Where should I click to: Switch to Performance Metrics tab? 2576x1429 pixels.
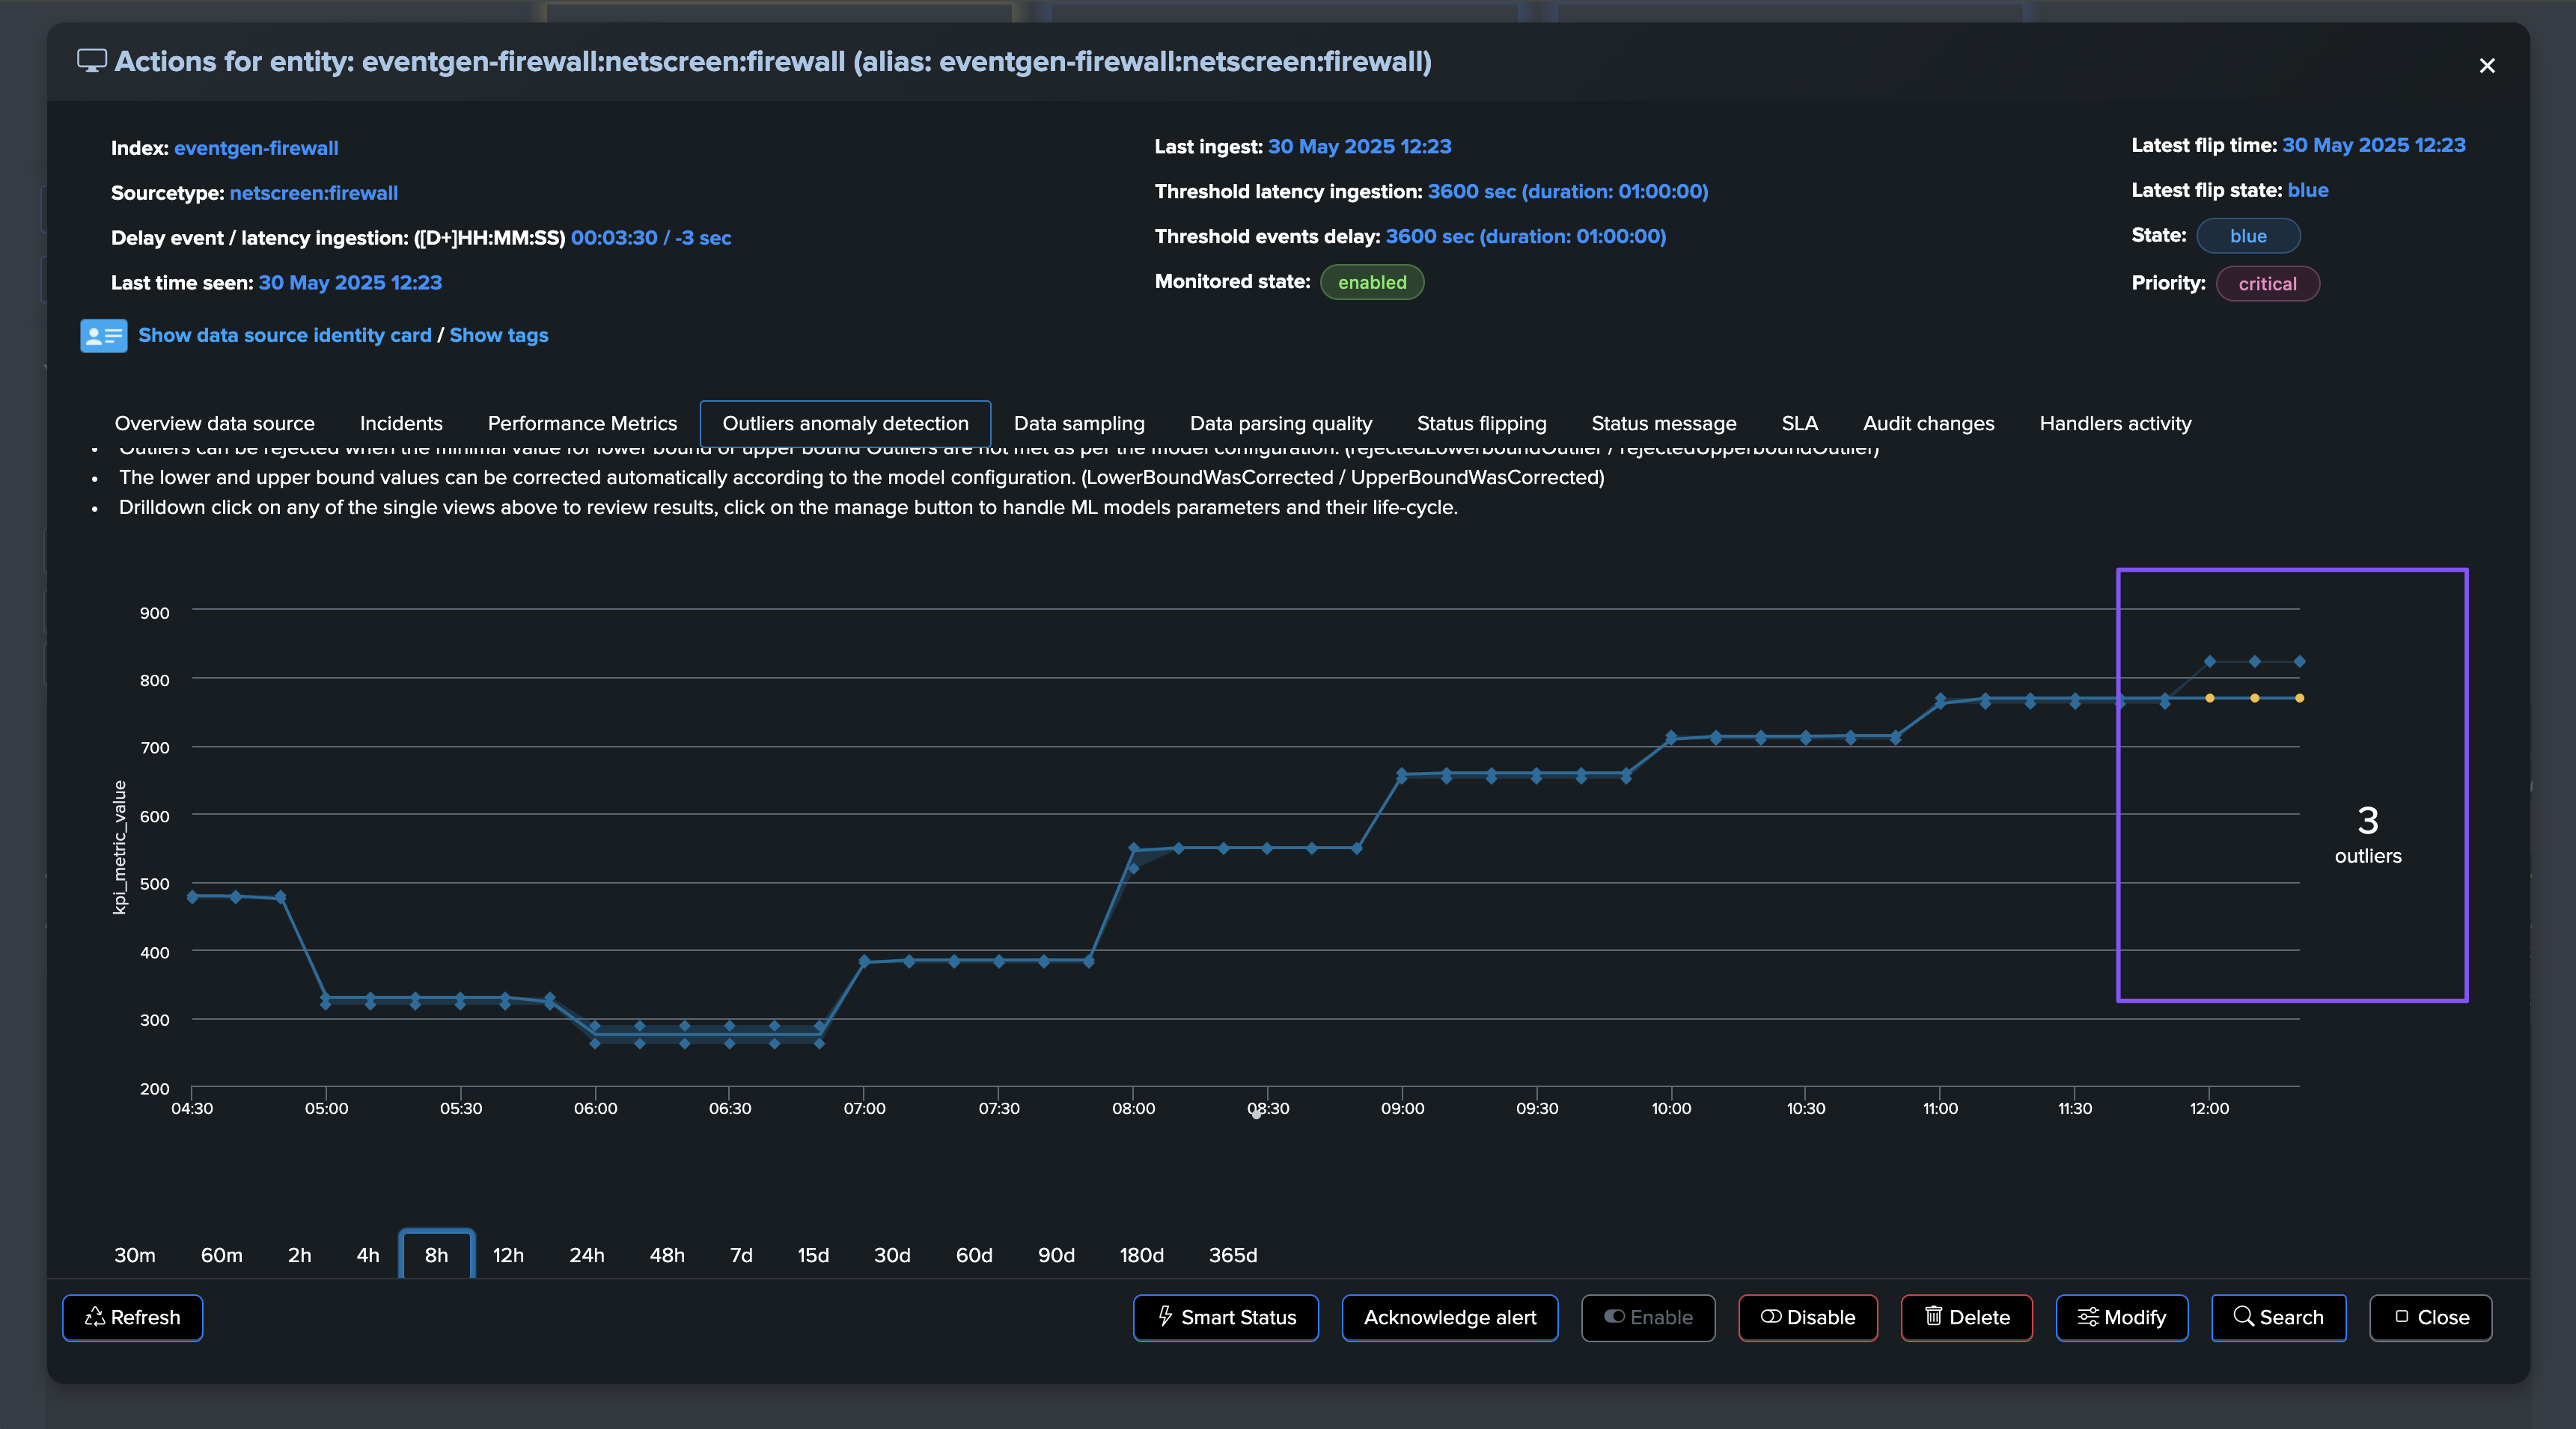tap(582, 424)
